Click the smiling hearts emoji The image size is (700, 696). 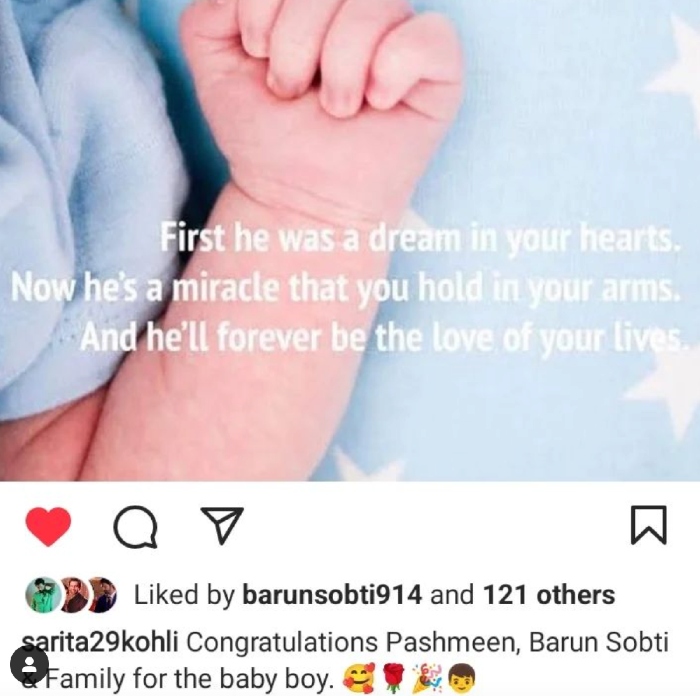[x=358, y=679]
